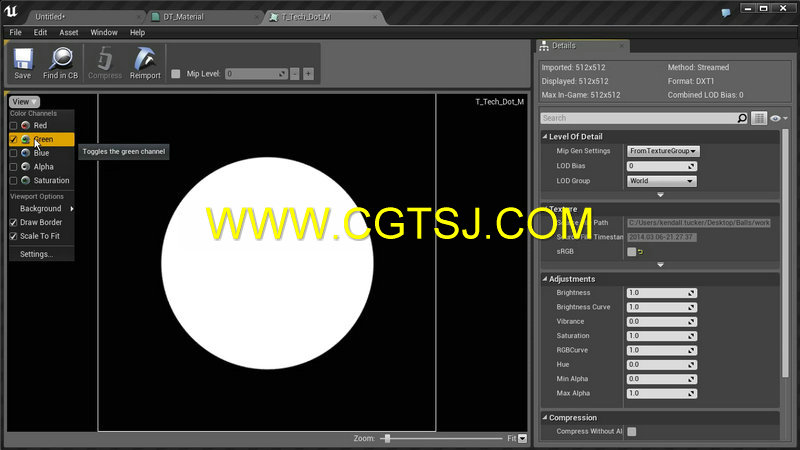Viewport: 800px width, 450px height.
Task: Open the Help menu
Action: [137, 32]
